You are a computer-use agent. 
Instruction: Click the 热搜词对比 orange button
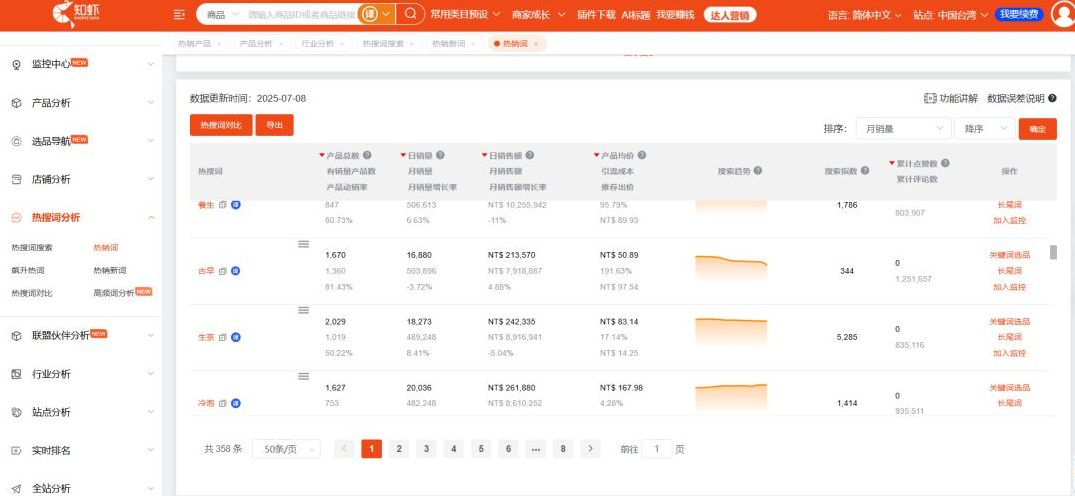tap(221, 126)
